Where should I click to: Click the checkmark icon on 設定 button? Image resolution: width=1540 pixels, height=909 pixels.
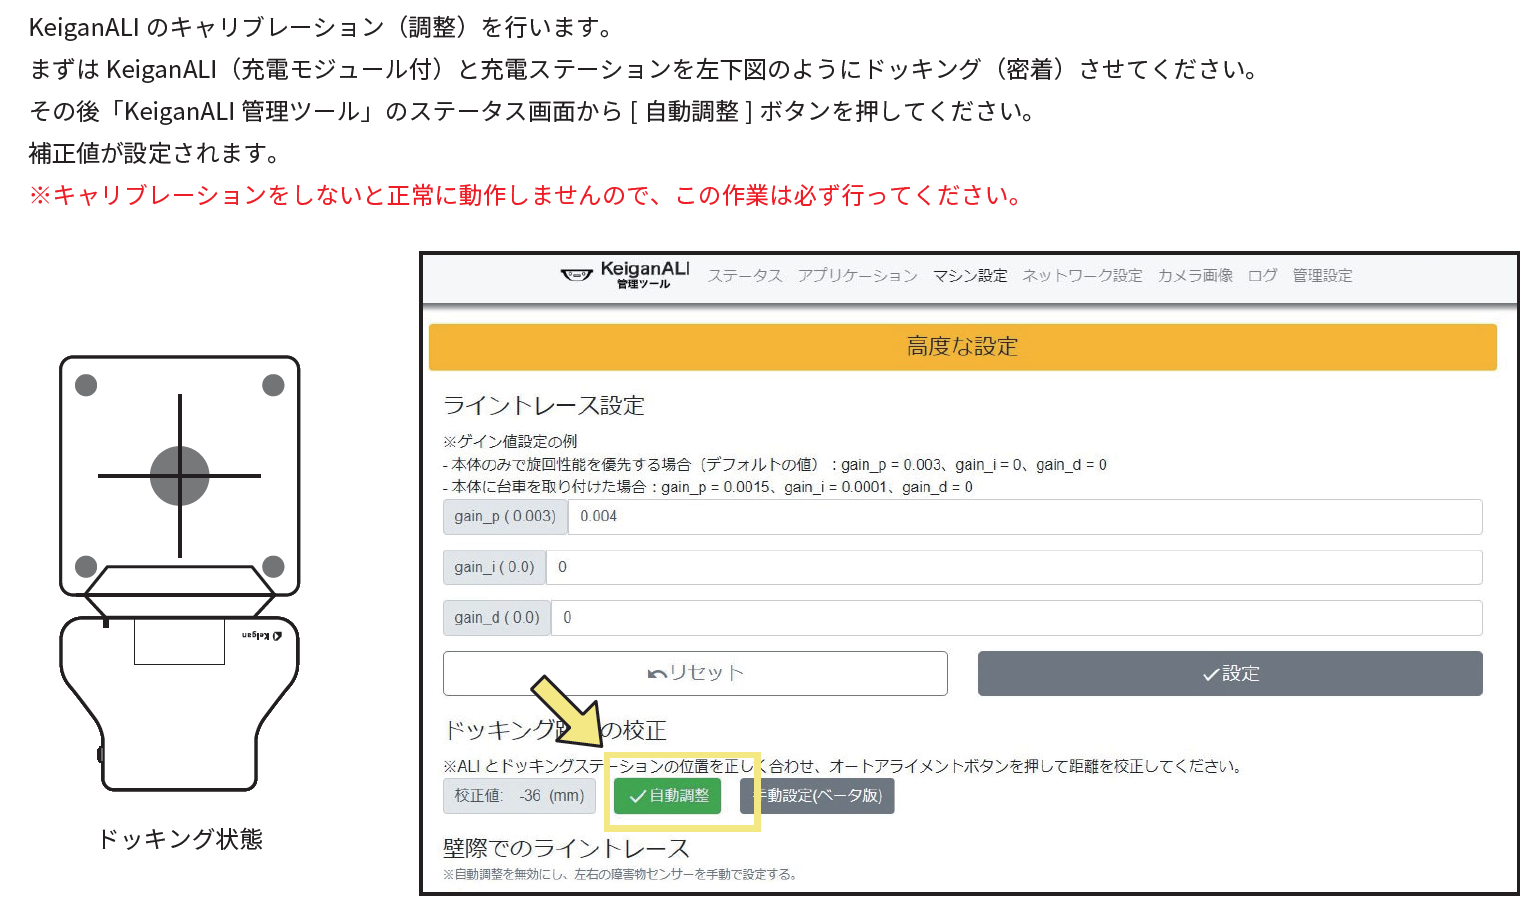1210,674
